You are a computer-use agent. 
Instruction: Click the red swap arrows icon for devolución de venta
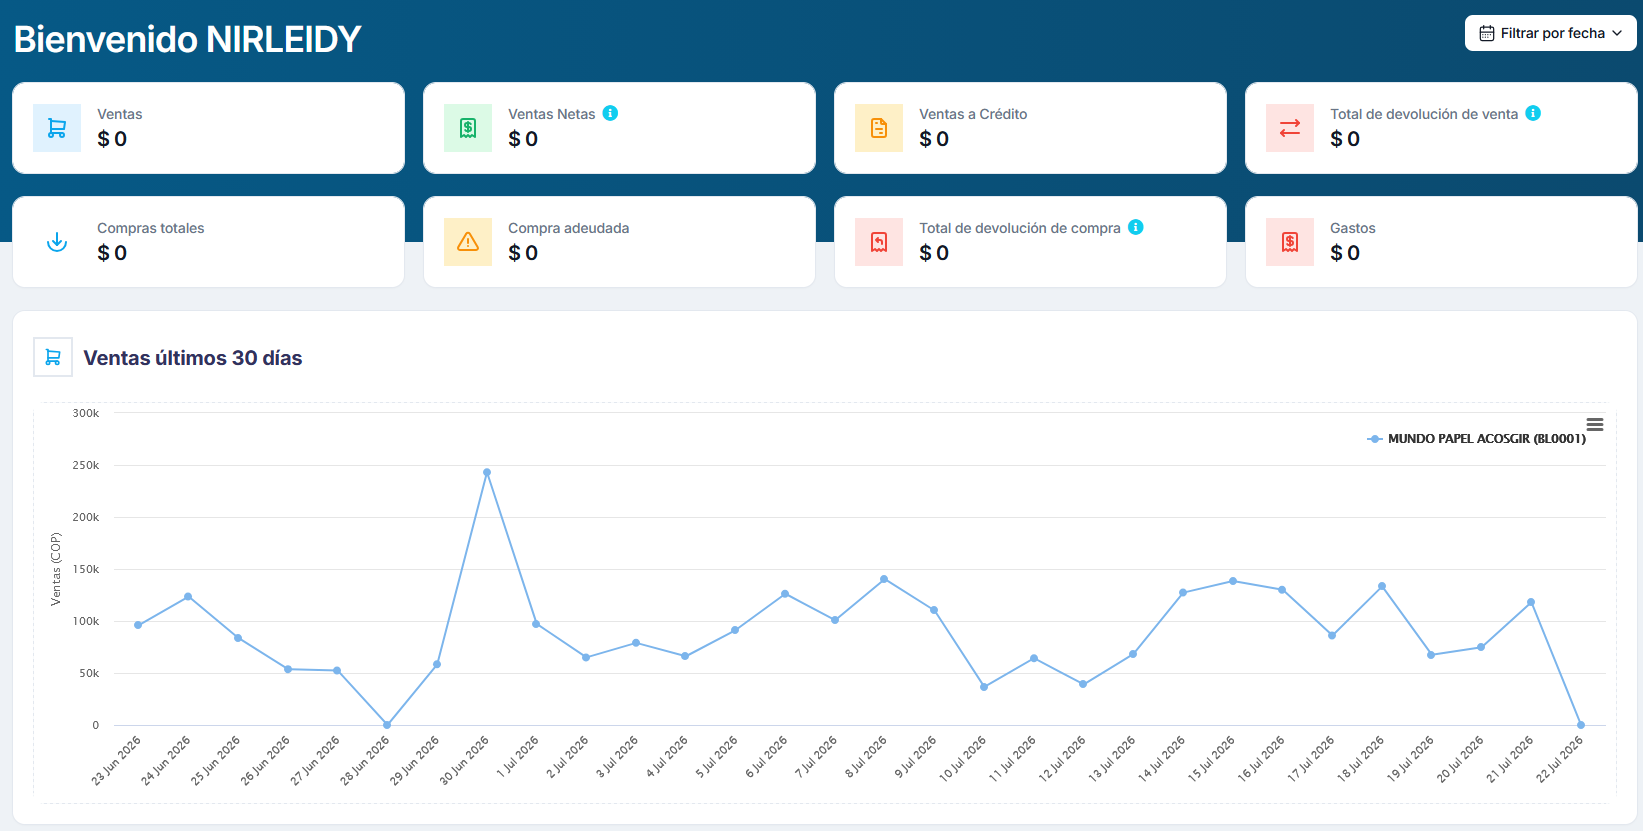coord(1290,128)
